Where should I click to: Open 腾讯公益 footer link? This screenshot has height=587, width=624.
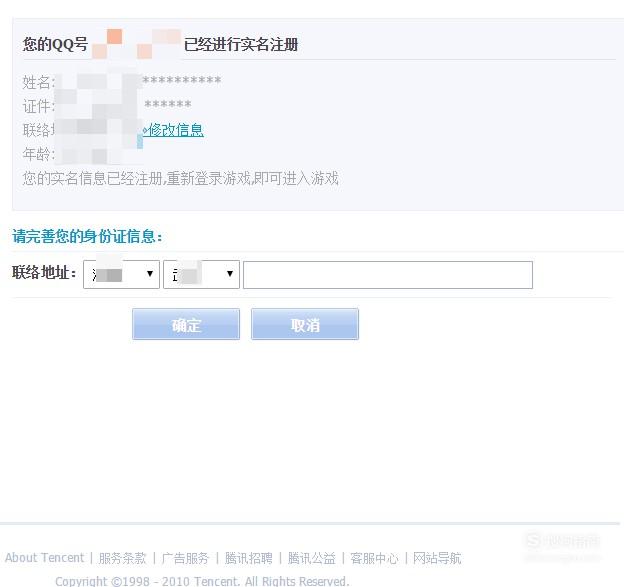click(312, 558)
